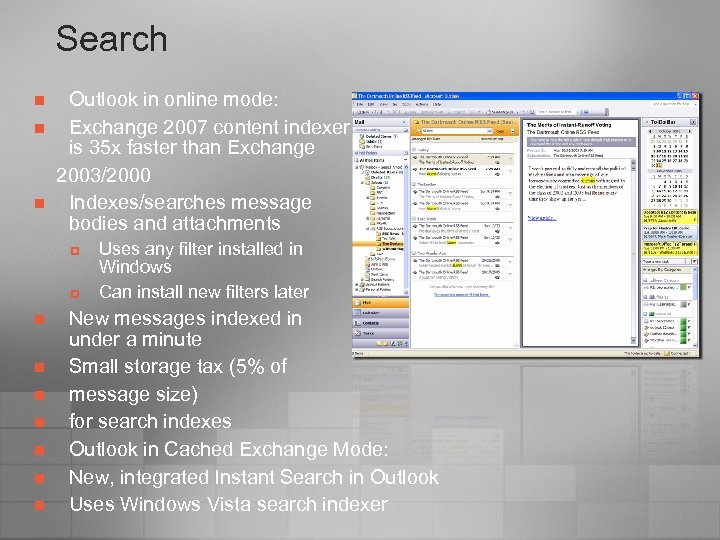
Task: Switch to Calendar in navigation pane
Action: coord(381,313)
